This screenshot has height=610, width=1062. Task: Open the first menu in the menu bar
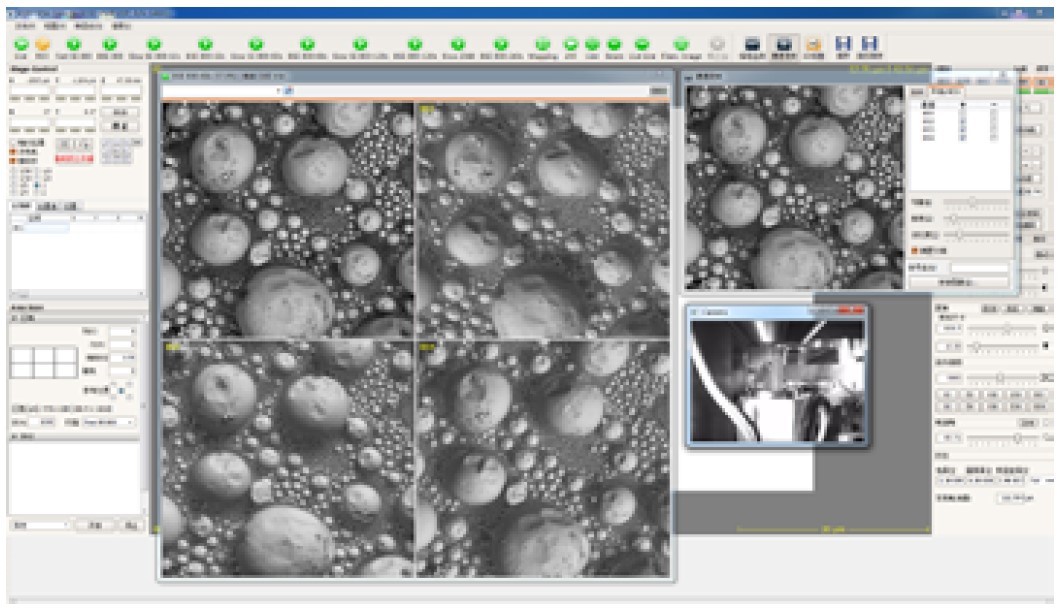27,24
